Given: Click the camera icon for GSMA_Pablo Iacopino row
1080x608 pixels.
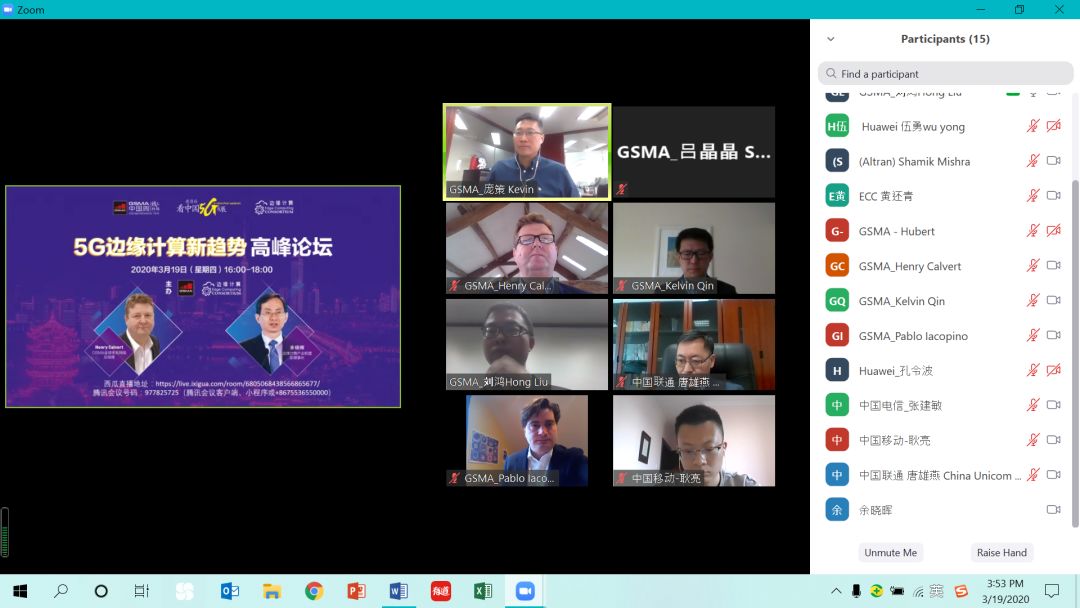Looking at the screenshot, I should [x=1054, y=335].
